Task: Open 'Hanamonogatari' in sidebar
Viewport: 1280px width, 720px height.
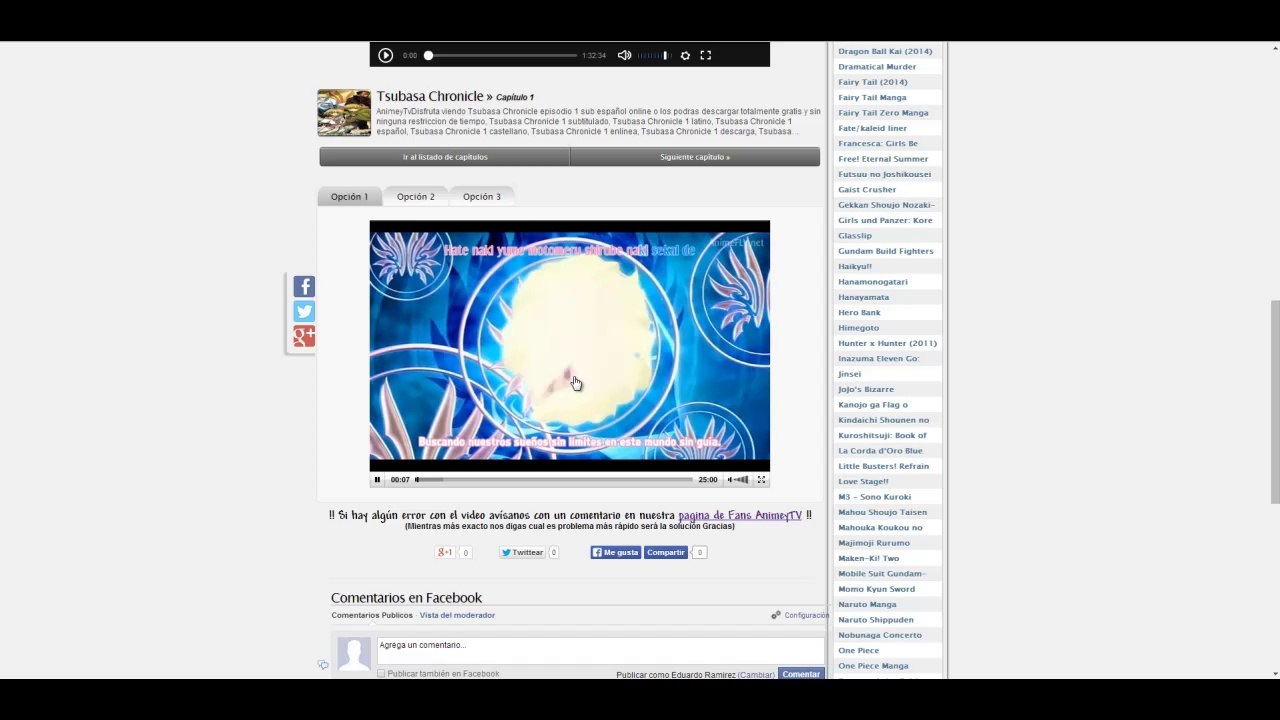Action: tap(873, 282)
